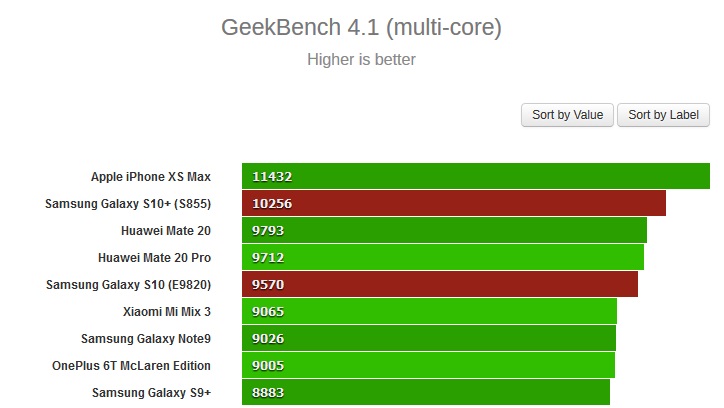Click the Samsung Galaxy S10+ (S855) label
This screenshot has height=408, width=724.
pos(128,204)
